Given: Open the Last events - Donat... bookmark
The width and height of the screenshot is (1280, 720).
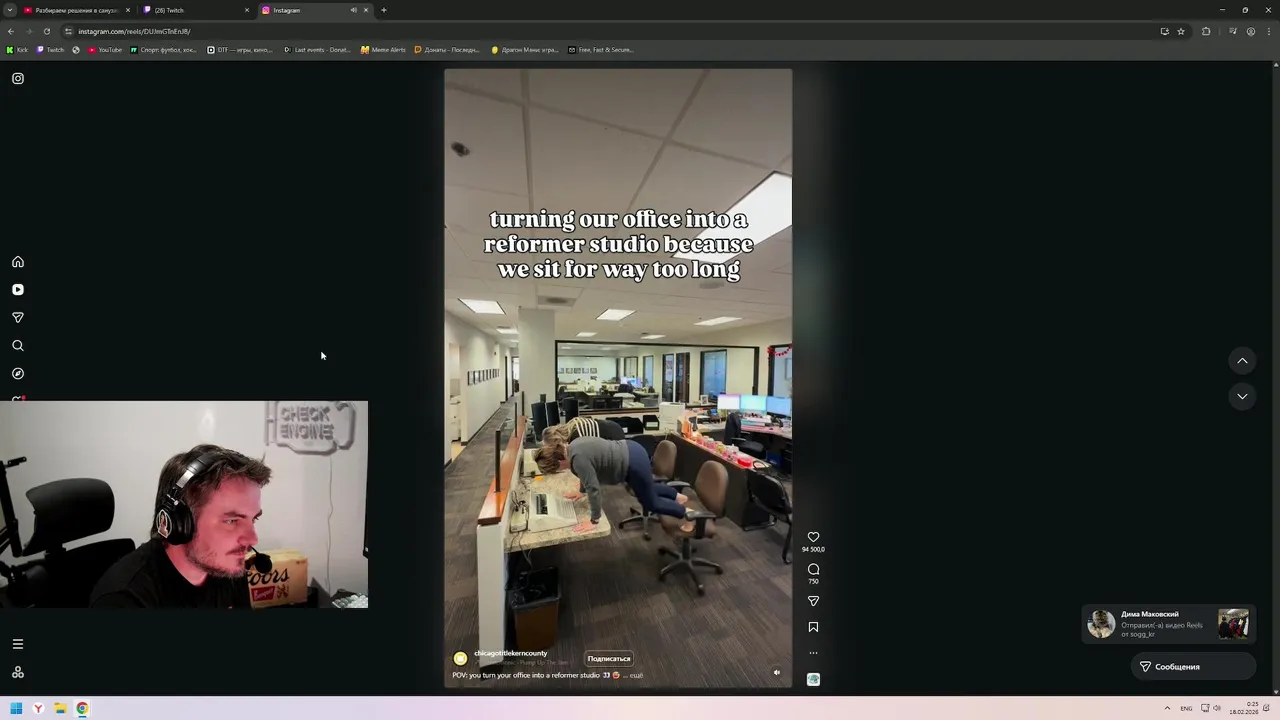Looking at the screenshot, I should 317,50.
